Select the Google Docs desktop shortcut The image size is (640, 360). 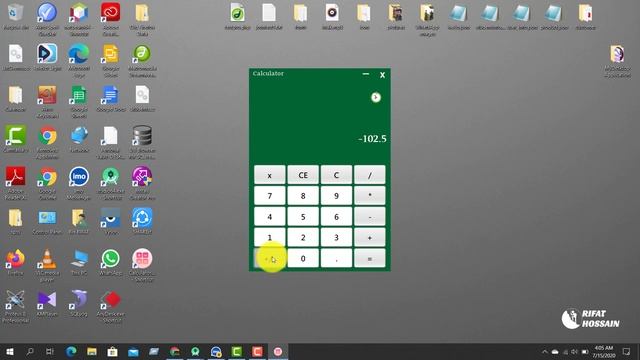pyautogui.click(x=111, y=98)
